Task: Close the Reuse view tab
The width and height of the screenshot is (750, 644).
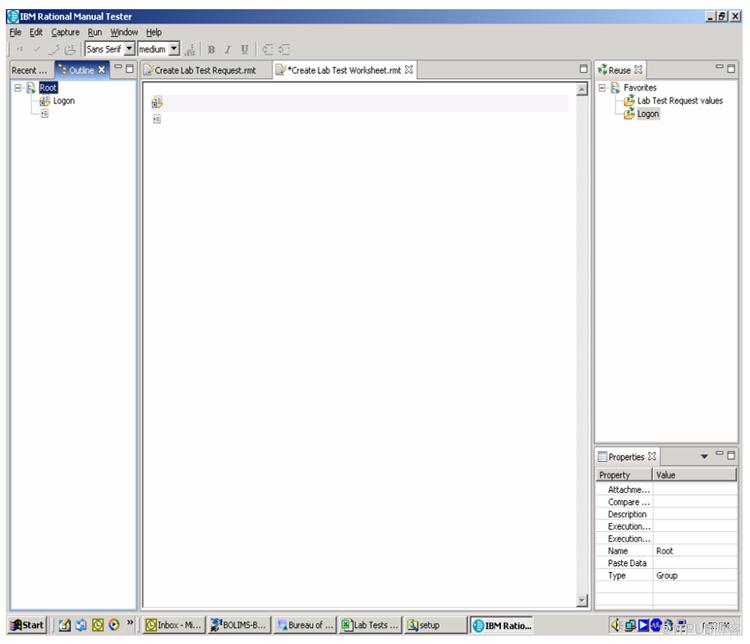Action: pyautogui.click(x=638, y=70)
